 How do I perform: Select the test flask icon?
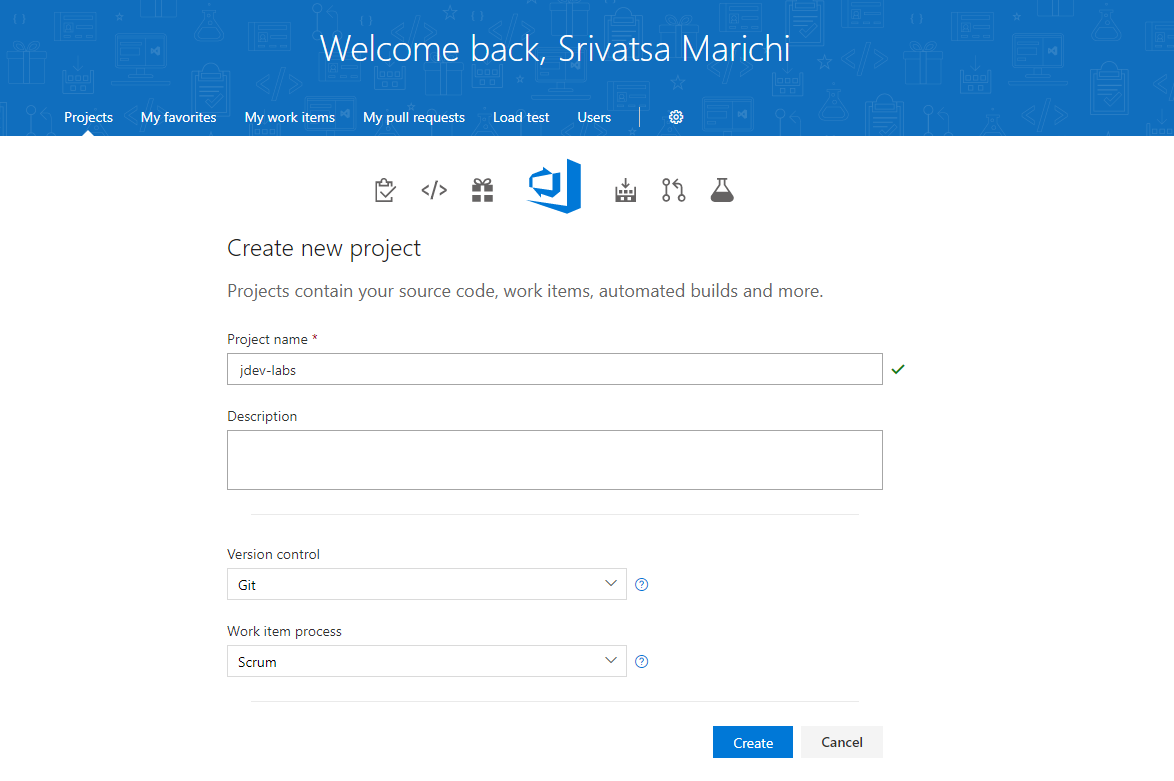(x=722, y=189)
